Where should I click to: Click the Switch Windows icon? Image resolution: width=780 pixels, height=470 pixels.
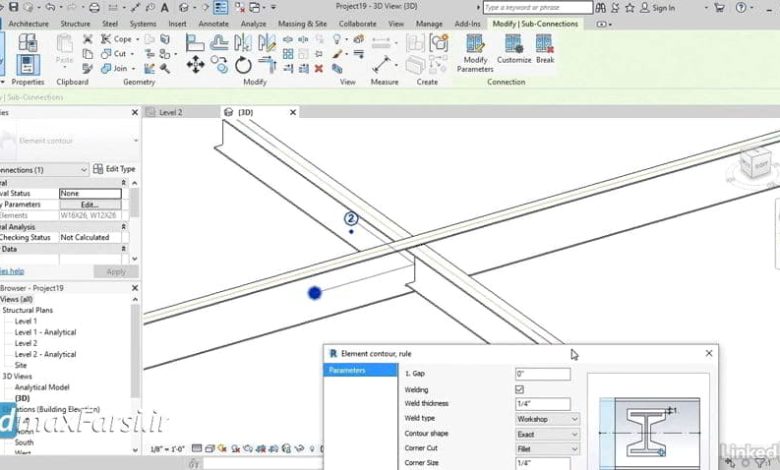(255, 7)
